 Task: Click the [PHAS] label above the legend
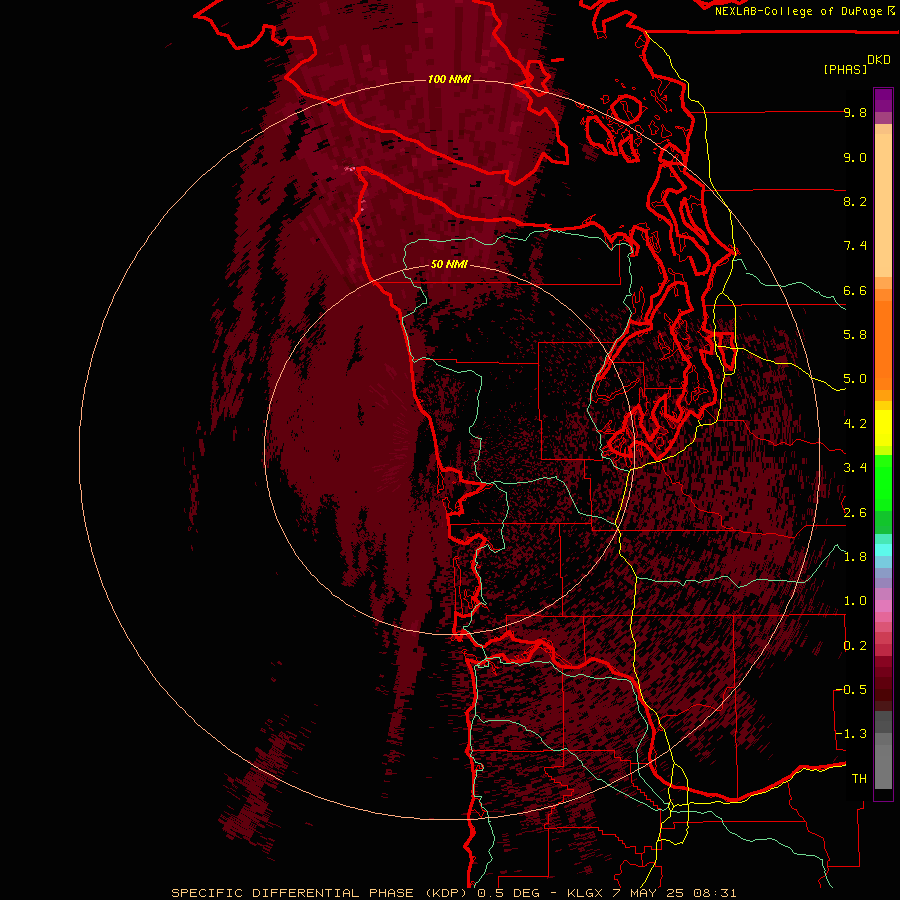tap(845, 69)
